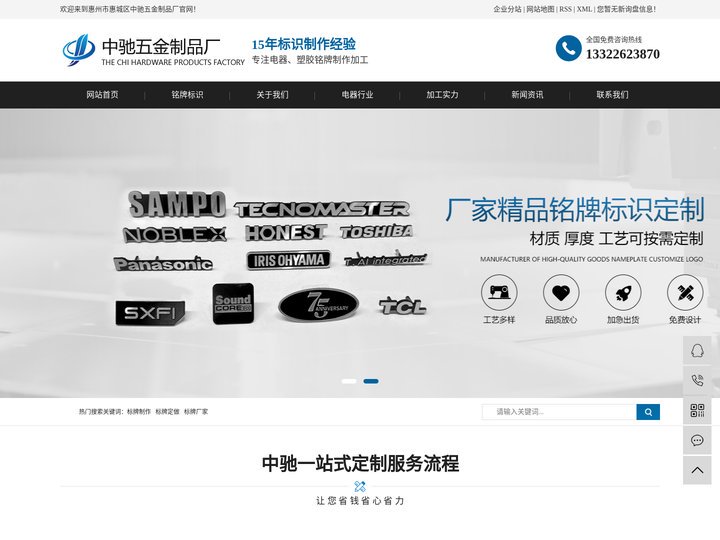The image size is (720, 540).
Task: Go to 关于我们 page
Action: click(x=272, y=95)
